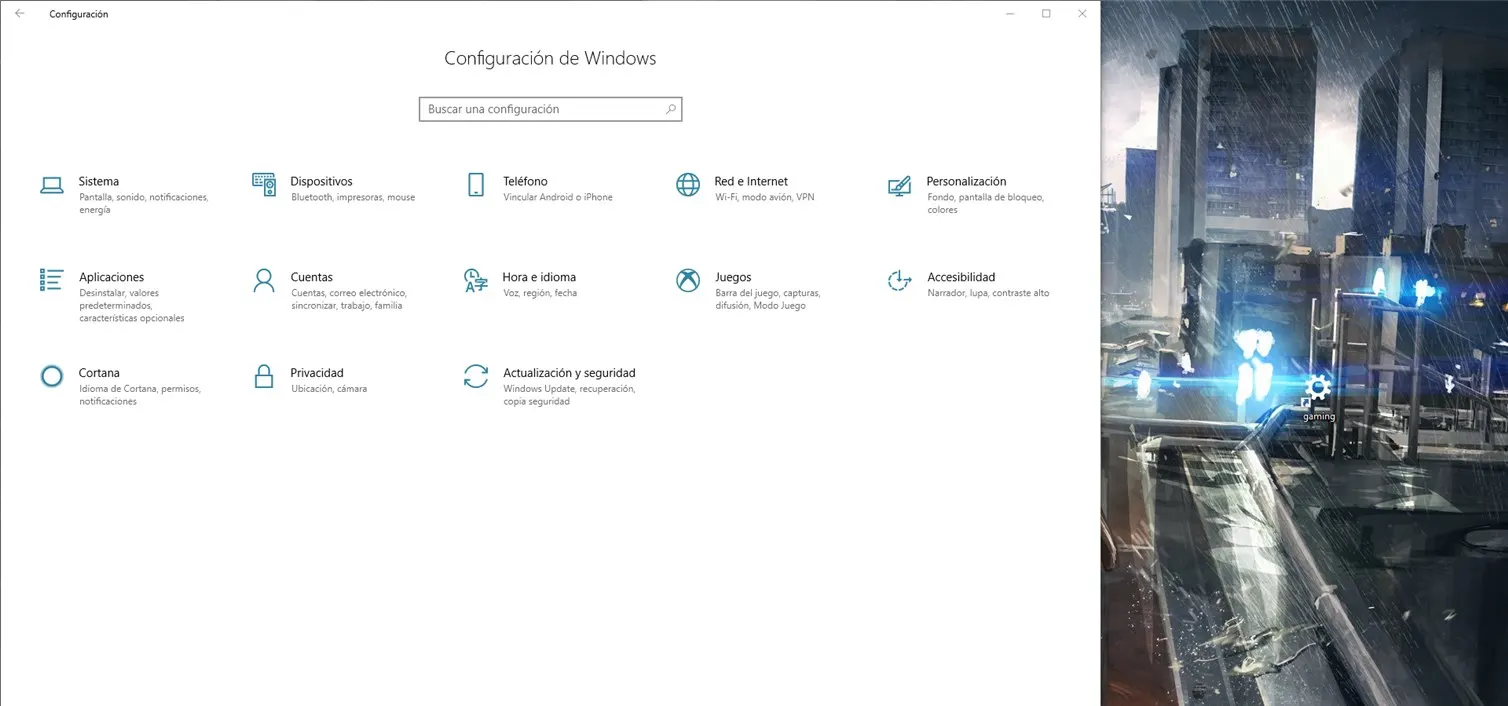The image size is (1508, 706).
Task: Open the Hora e idioma icon
Action: click(x=476, y=280)
